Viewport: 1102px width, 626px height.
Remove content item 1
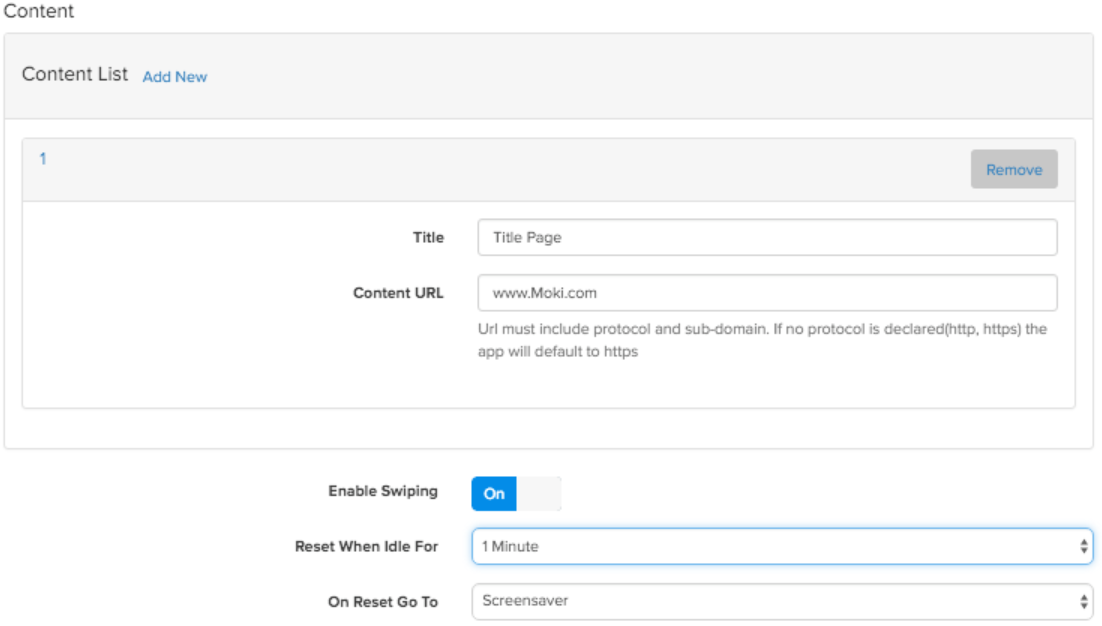click(x=1014, y=170)
